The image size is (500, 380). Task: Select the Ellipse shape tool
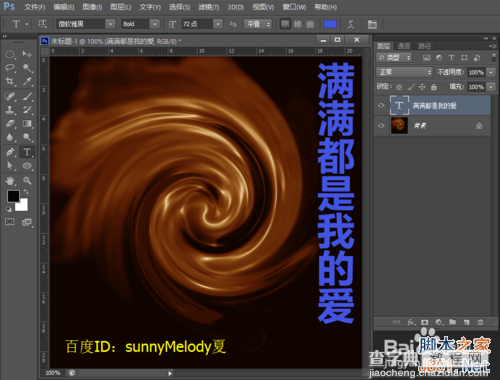[27, 166]
